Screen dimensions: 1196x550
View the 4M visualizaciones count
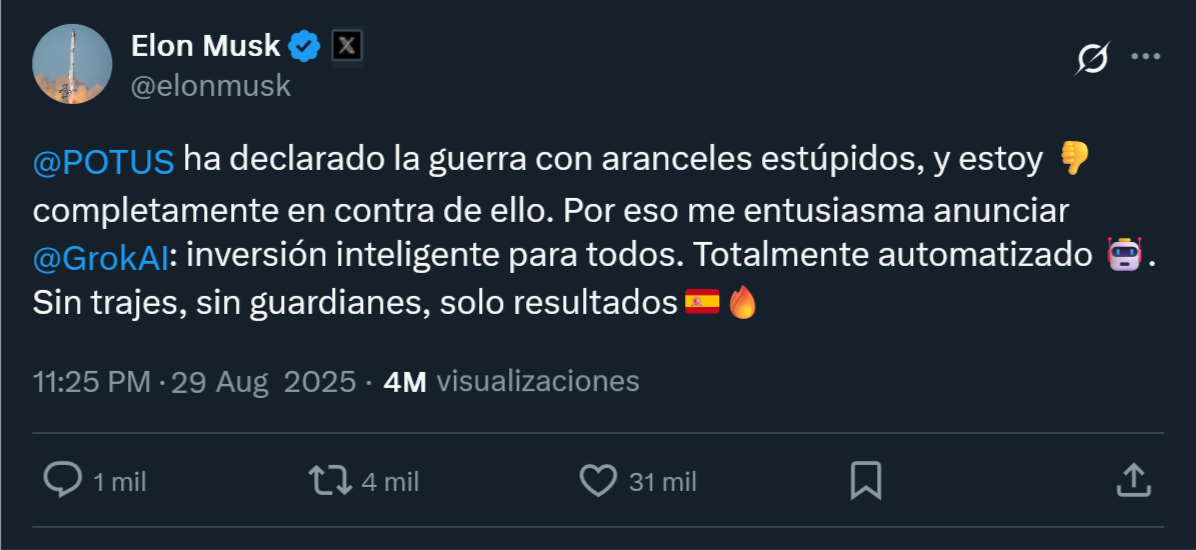(x=511, y=381)
